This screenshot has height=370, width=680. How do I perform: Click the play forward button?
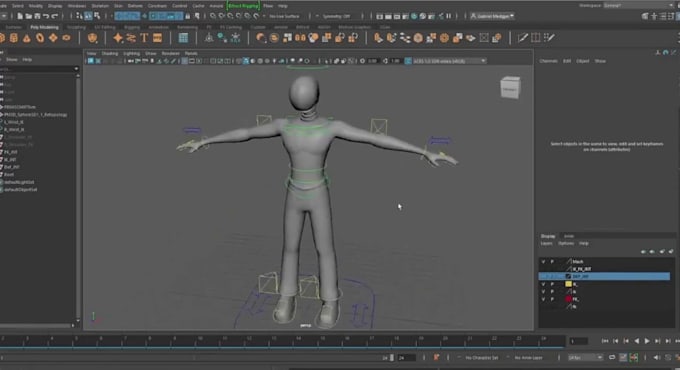[647, 341]
